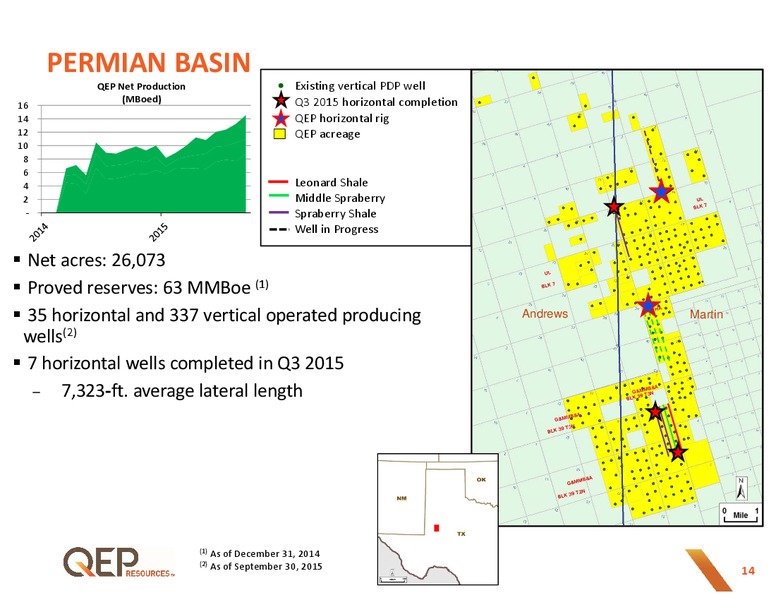Click the '35 horizontal and 337 vertical' bullet
This screenshot has height=600, width=776.
pyautogui.click(x=222, y=325)
